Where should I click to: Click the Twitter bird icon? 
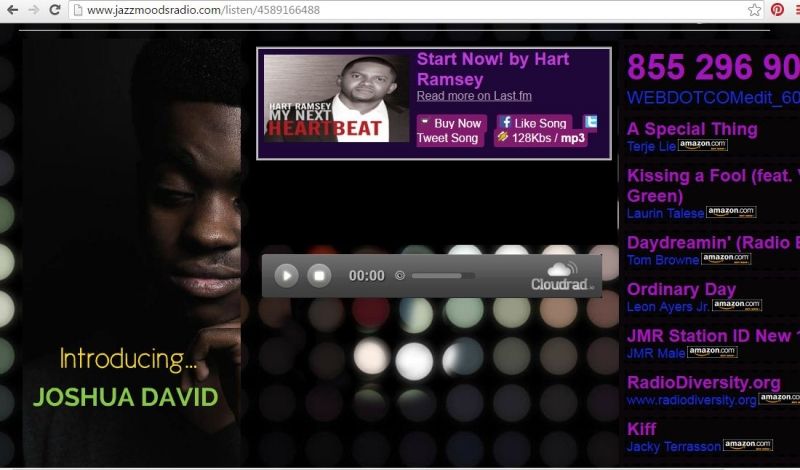(x=590, y=122)
